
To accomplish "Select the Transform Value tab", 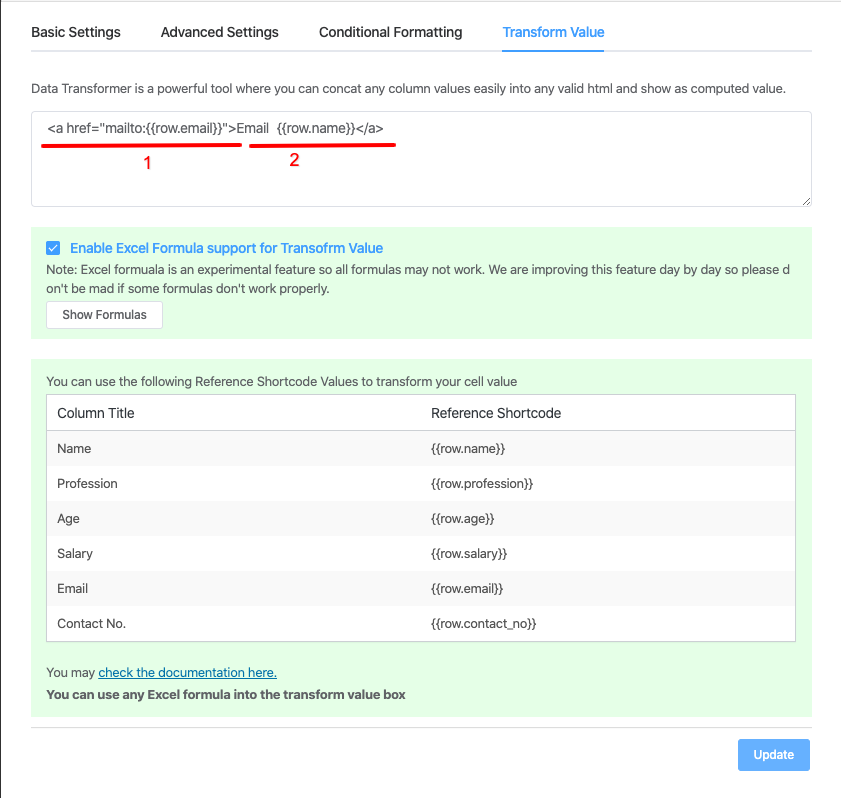I will [x=553, y=32].
